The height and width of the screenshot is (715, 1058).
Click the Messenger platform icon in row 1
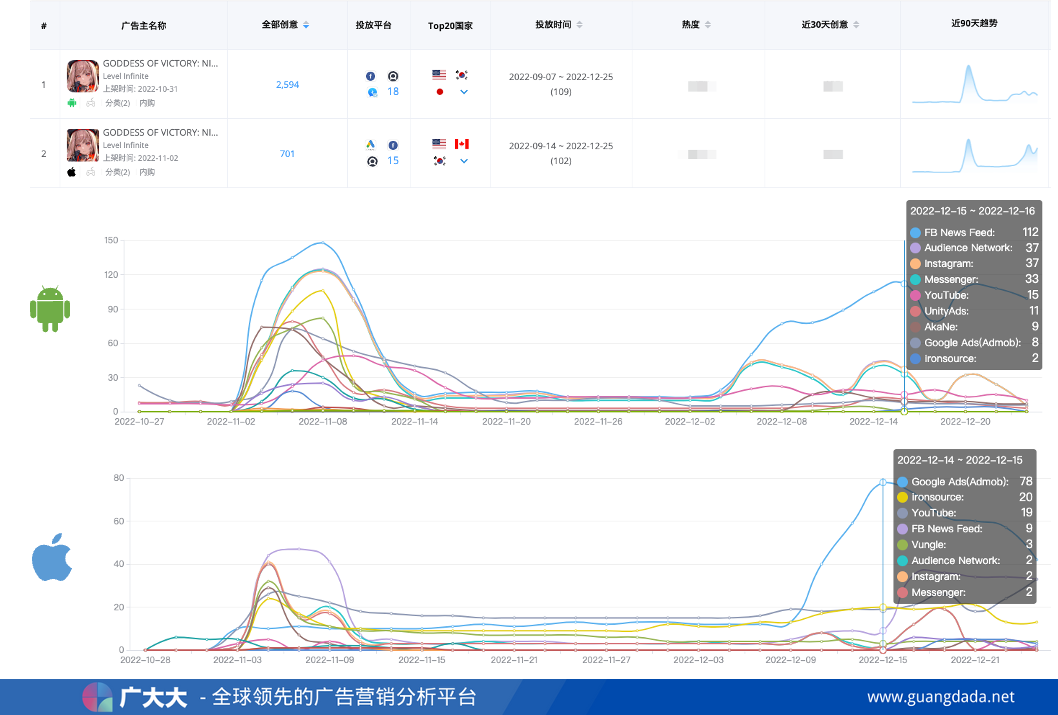[x=370, y=91]
